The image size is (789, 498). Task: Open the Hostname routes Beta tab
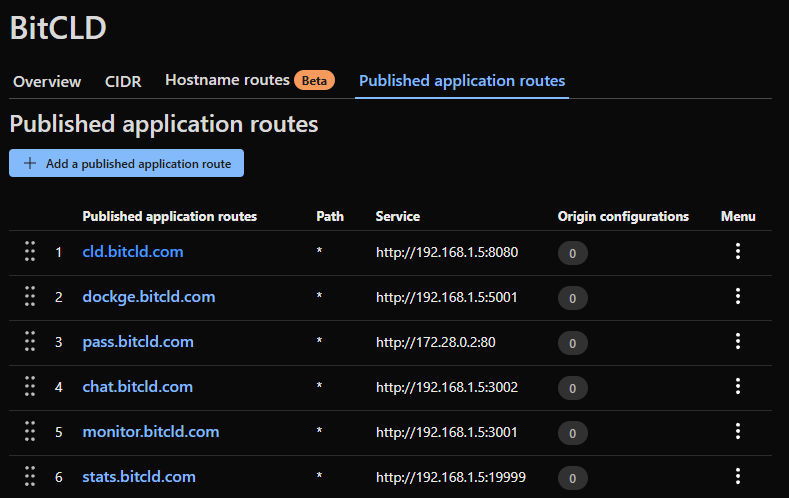[249, 80]
